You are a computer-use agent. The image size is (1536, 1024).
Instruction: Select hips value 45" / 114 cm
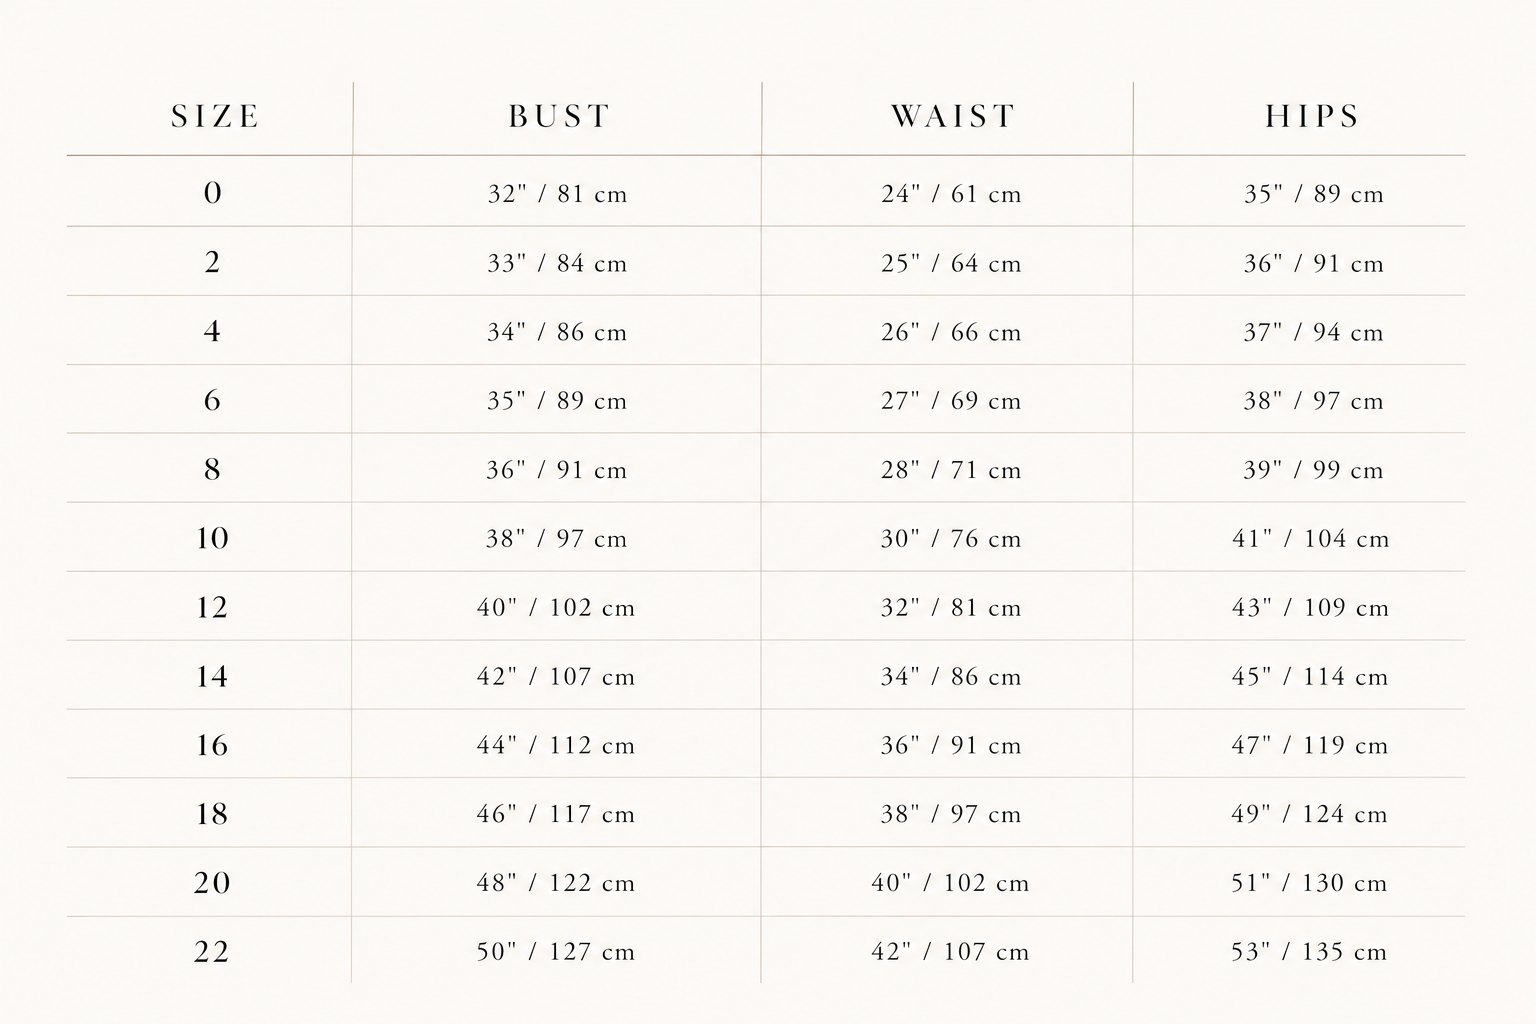(1310, 677)
